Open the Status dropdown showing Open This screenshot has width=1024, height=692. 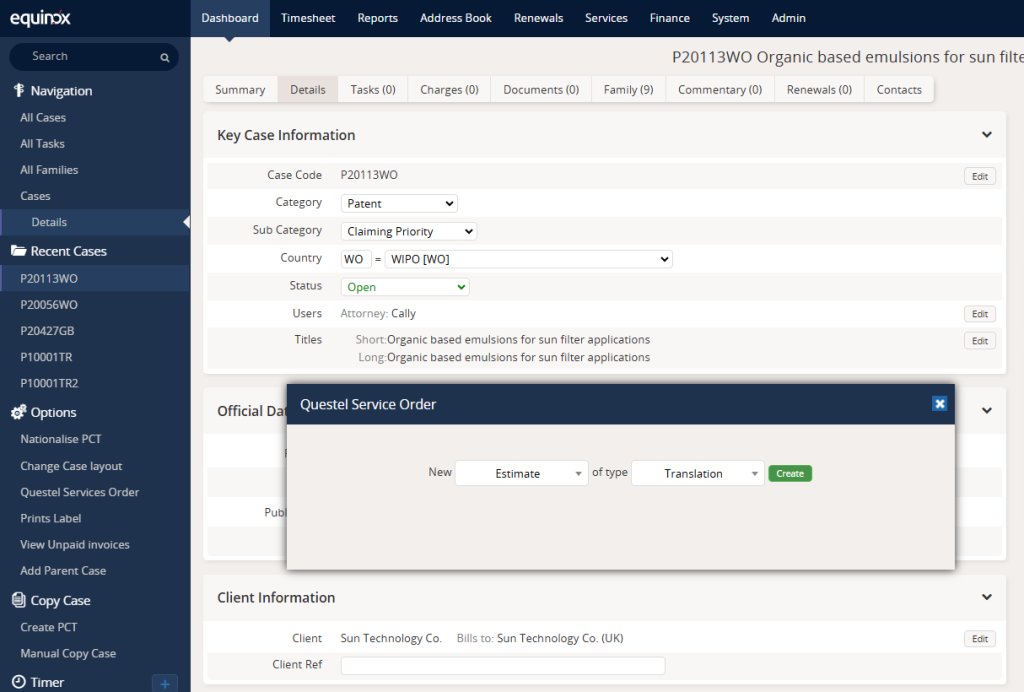(404, 287)
